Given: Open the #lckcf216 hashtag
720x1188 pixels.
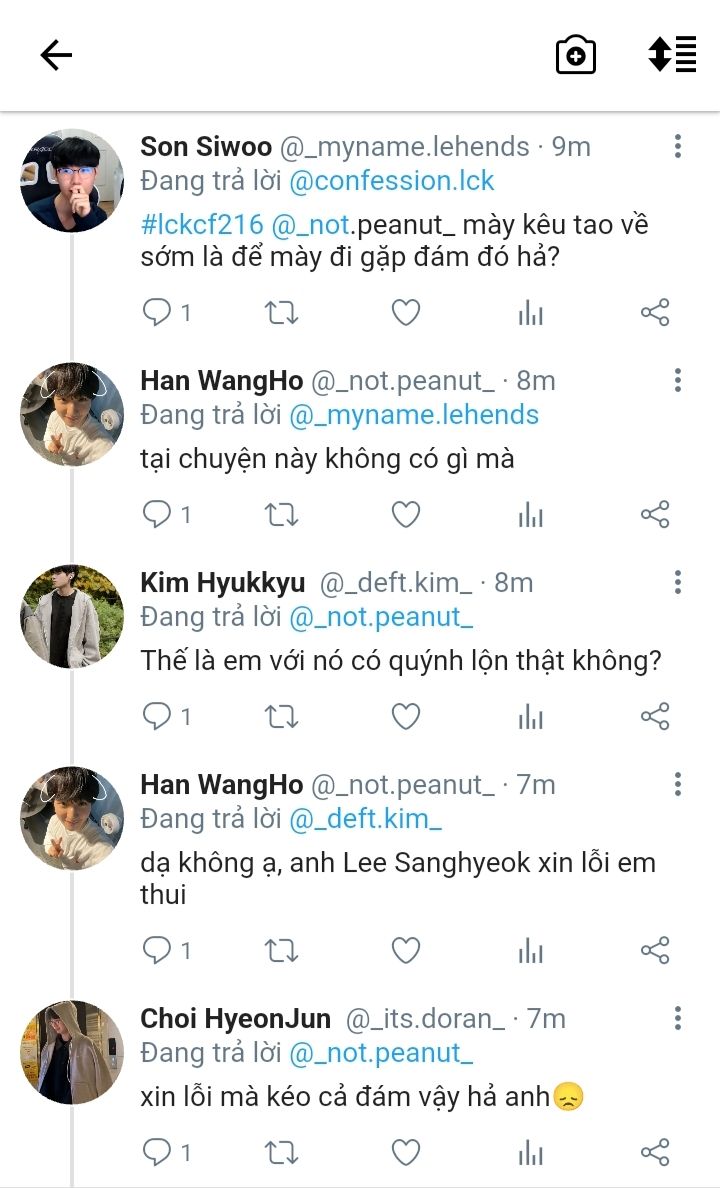Looking at the screenshot, I should [201, 224].
